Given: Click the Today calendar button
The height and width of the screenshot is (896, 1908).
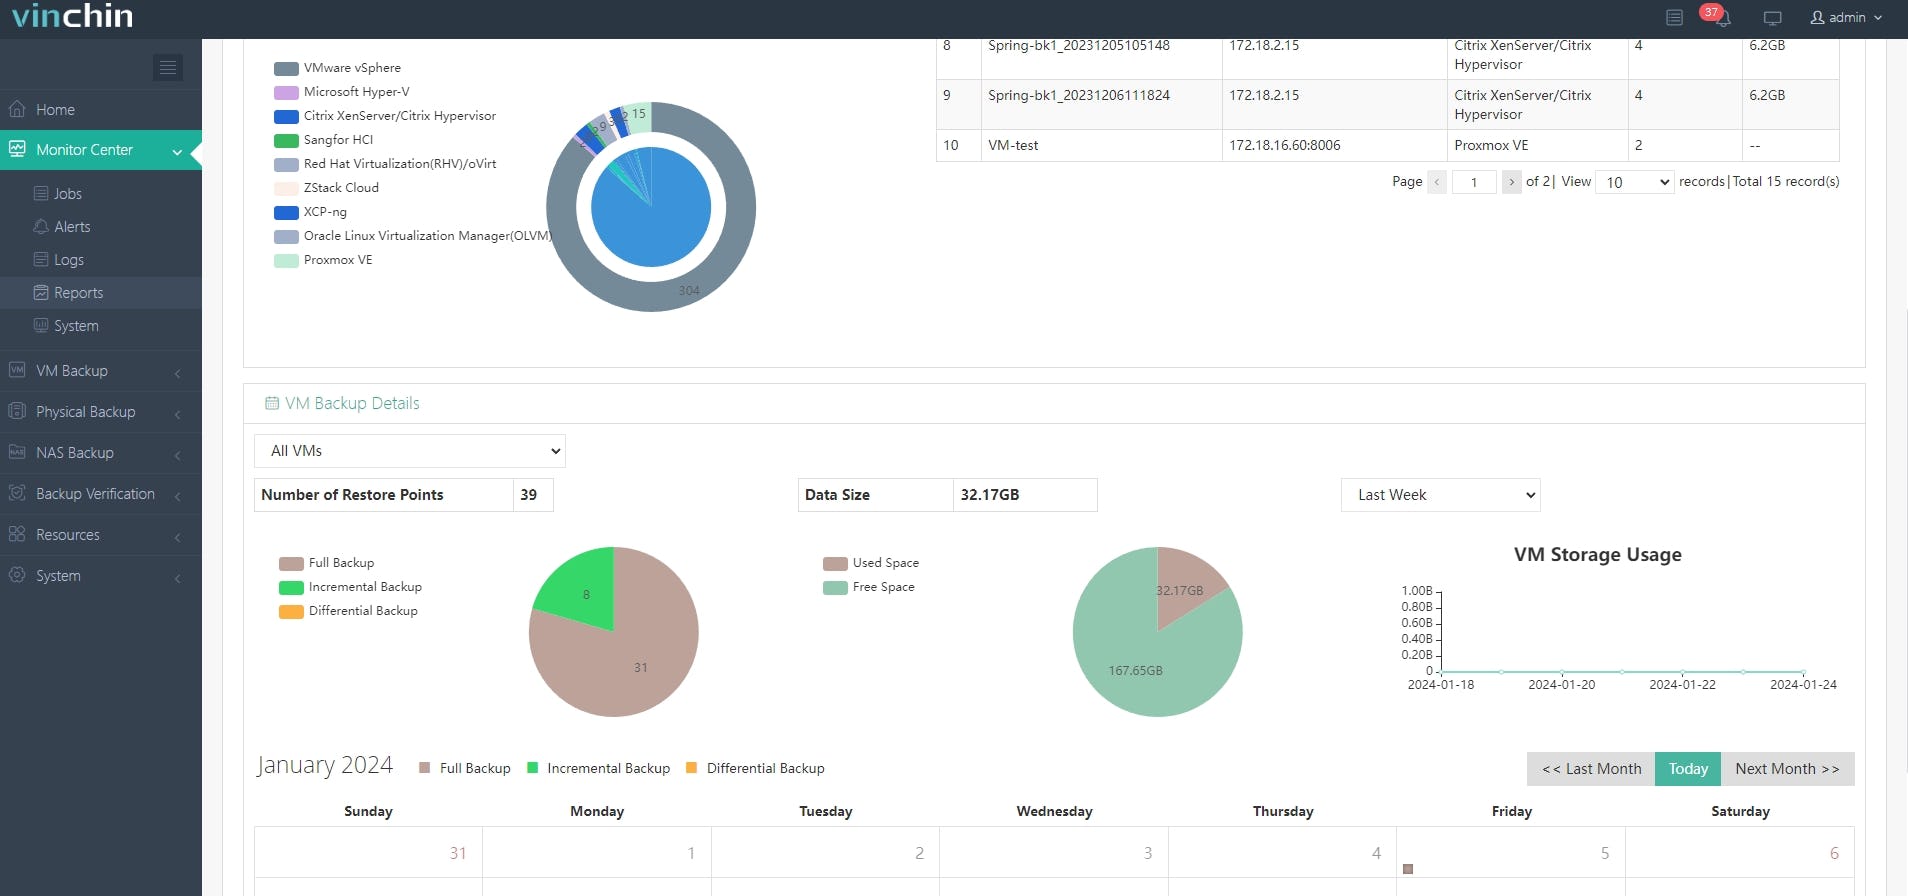Looking at the screenshot, I should [1688, 769].
